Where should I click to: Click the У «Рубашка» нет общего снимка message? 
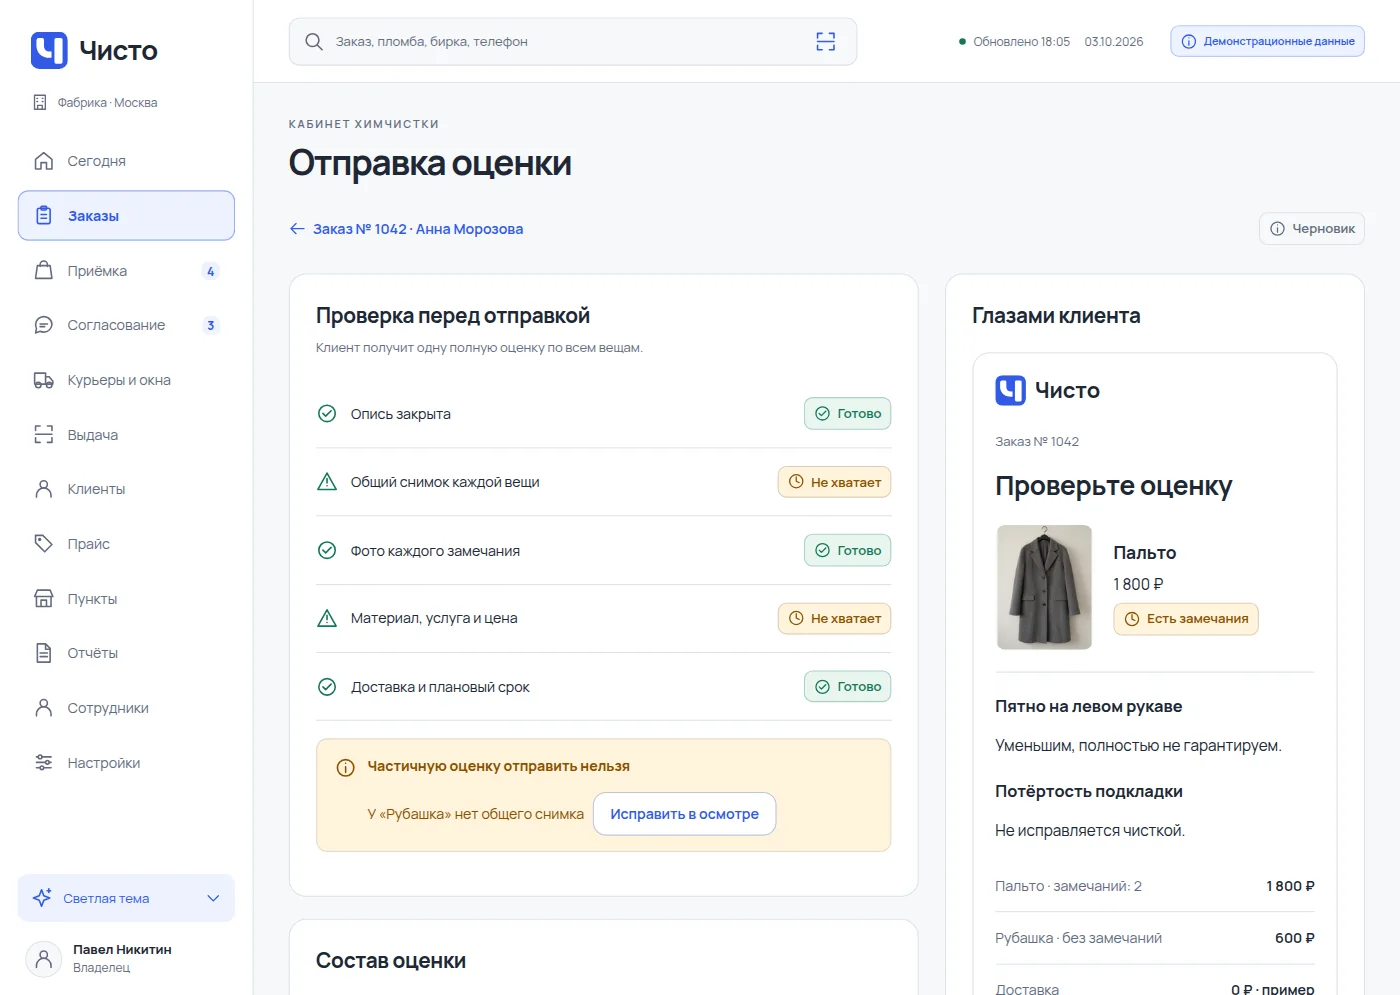(475, 814)
